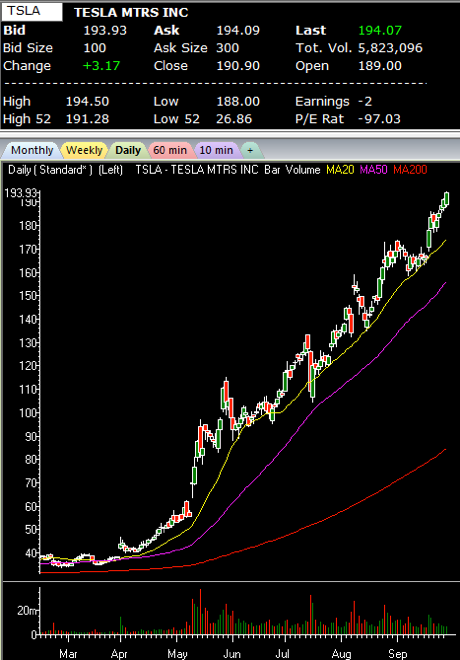This screenshot has width=460, height=660.
Task: Click the MA20 indicator label
Action: (340, 170)
